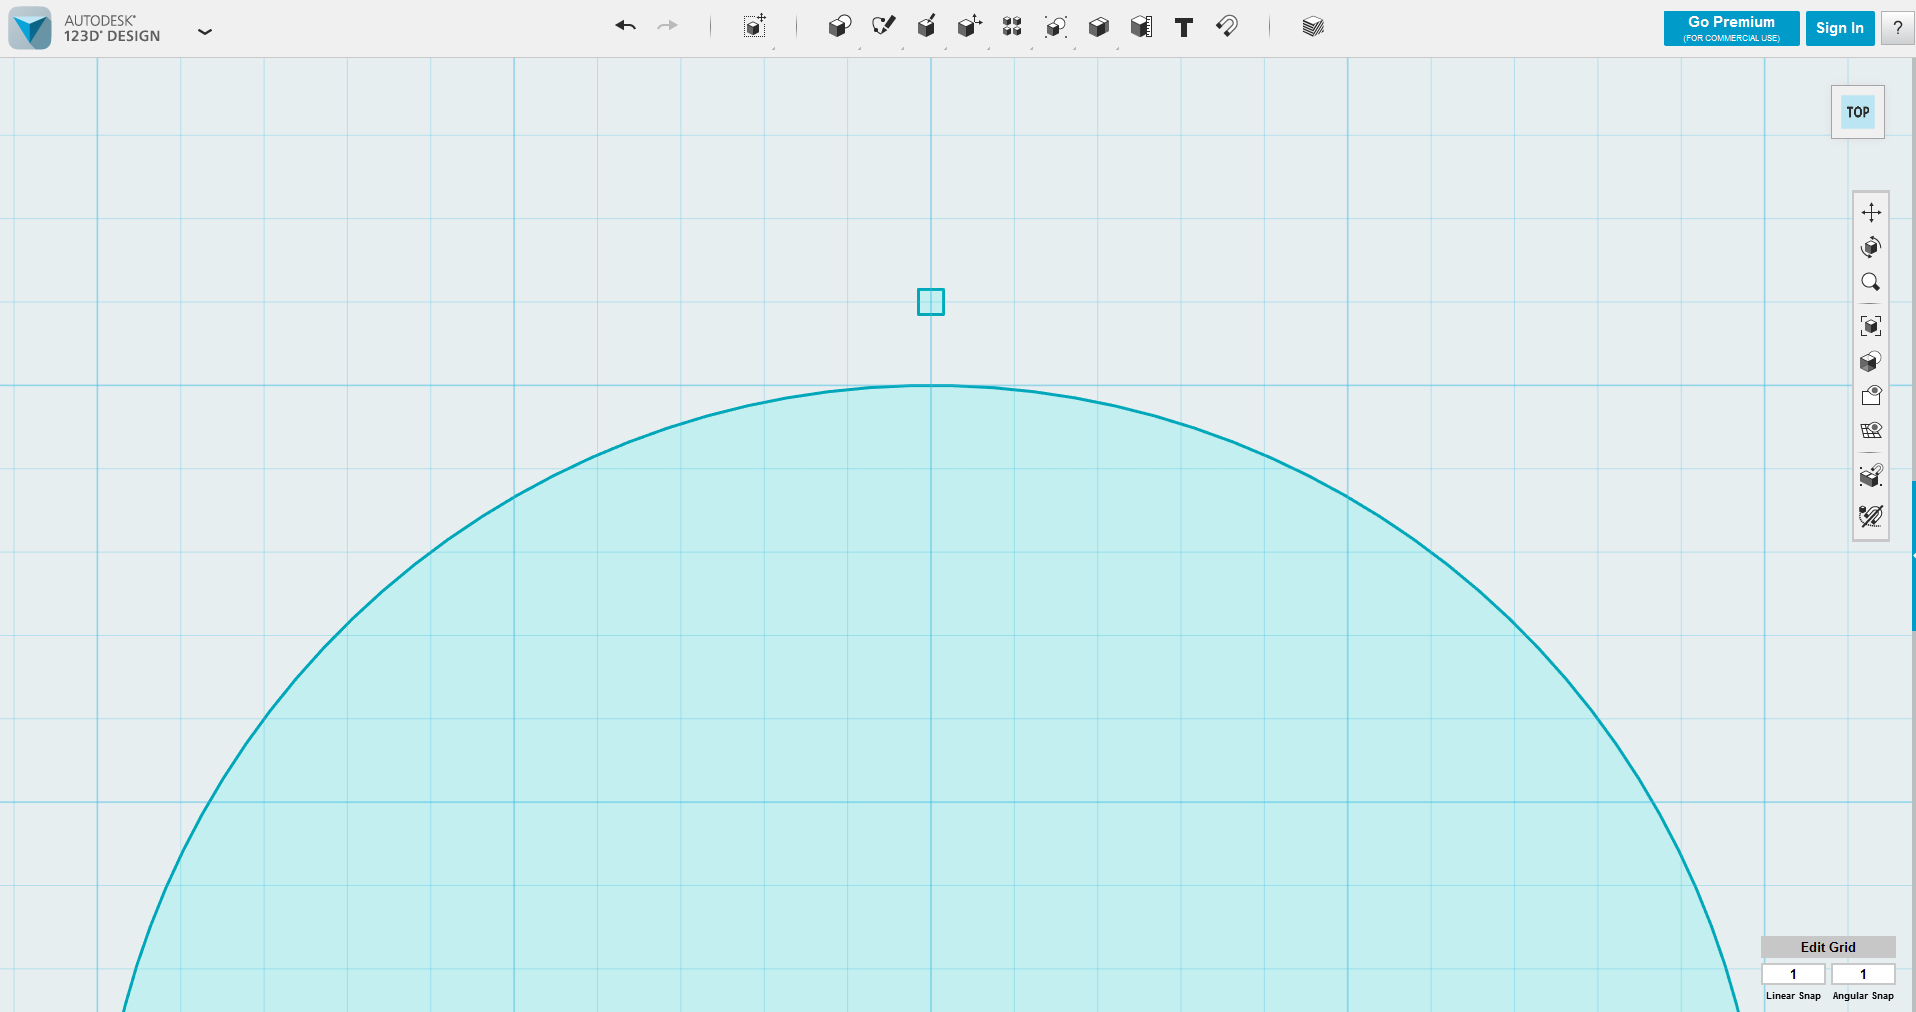The image size is (1916, 1012).
Task: Open the Grouping tool
Action: 1056,27
